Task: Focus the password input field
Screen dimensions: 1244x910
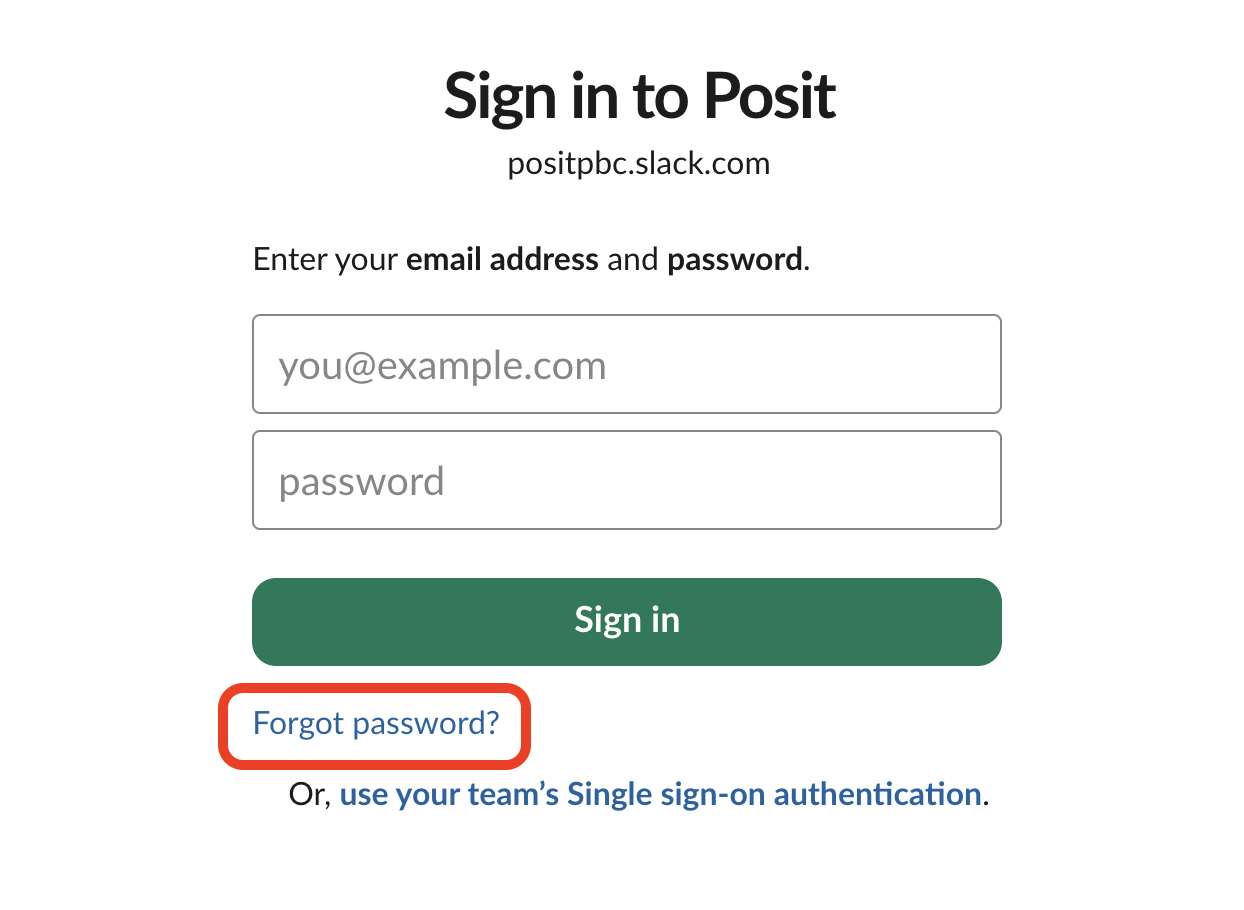Action: tap(626, 481)
